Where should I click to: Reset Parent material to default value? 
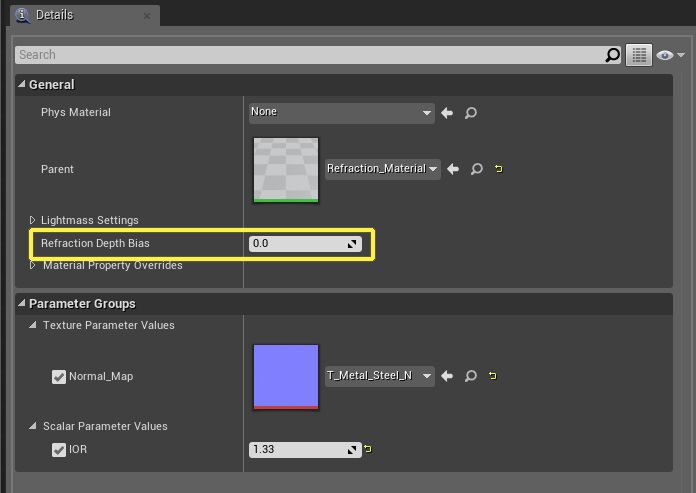point(498,170)
